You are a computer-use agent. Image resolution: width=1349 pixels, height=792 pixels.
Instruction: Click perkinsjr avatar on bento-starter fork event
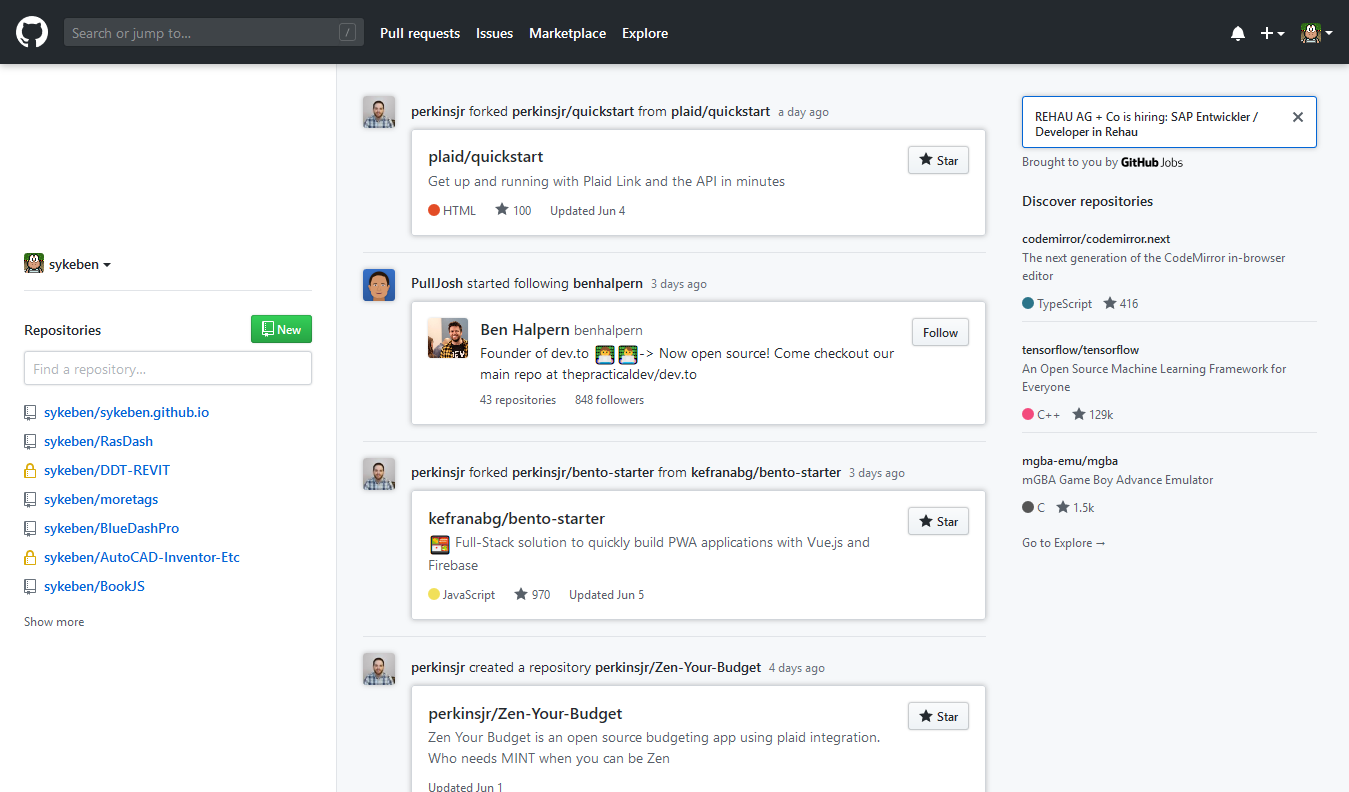(379, 474)
